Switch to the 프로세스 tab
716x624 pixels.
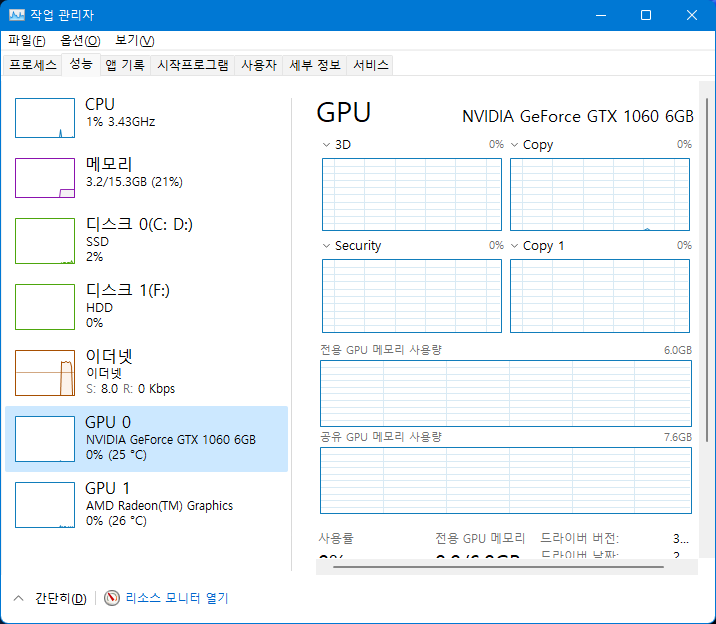click(x=32, y=65)
